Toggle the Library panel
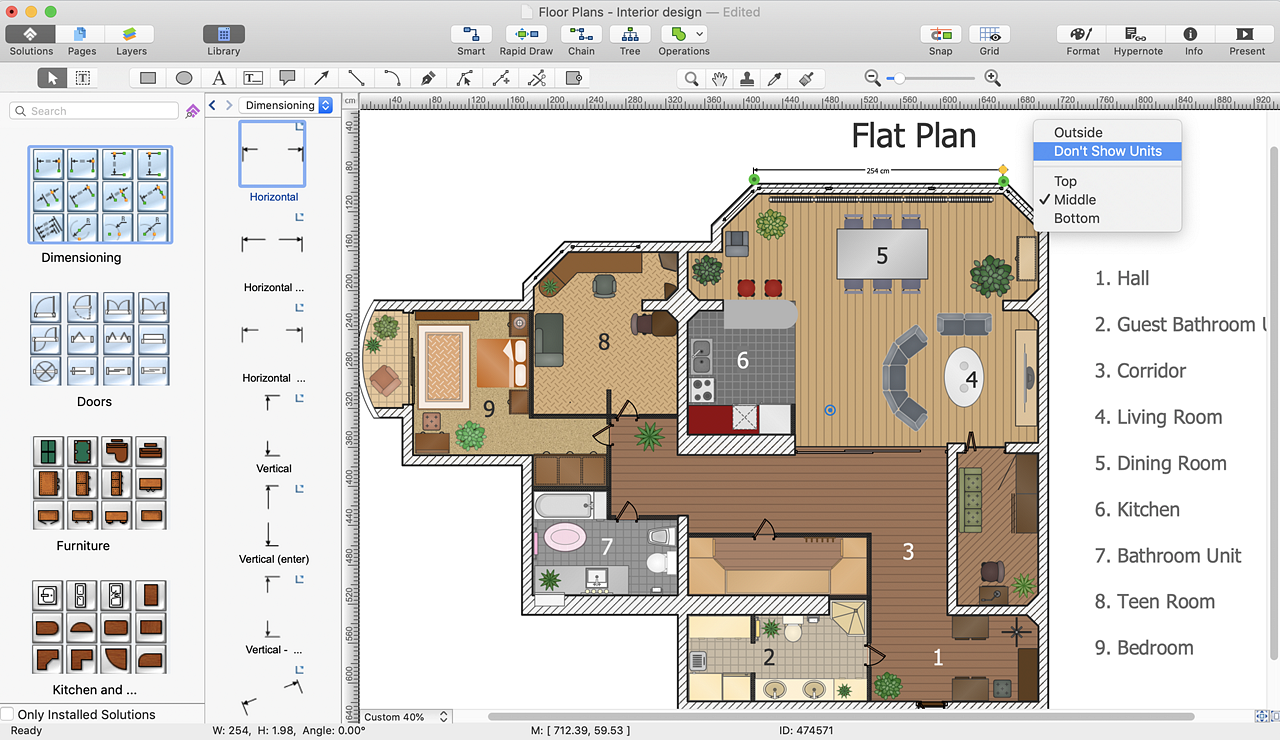1280x740 pixels. click(x=223, y=40)
